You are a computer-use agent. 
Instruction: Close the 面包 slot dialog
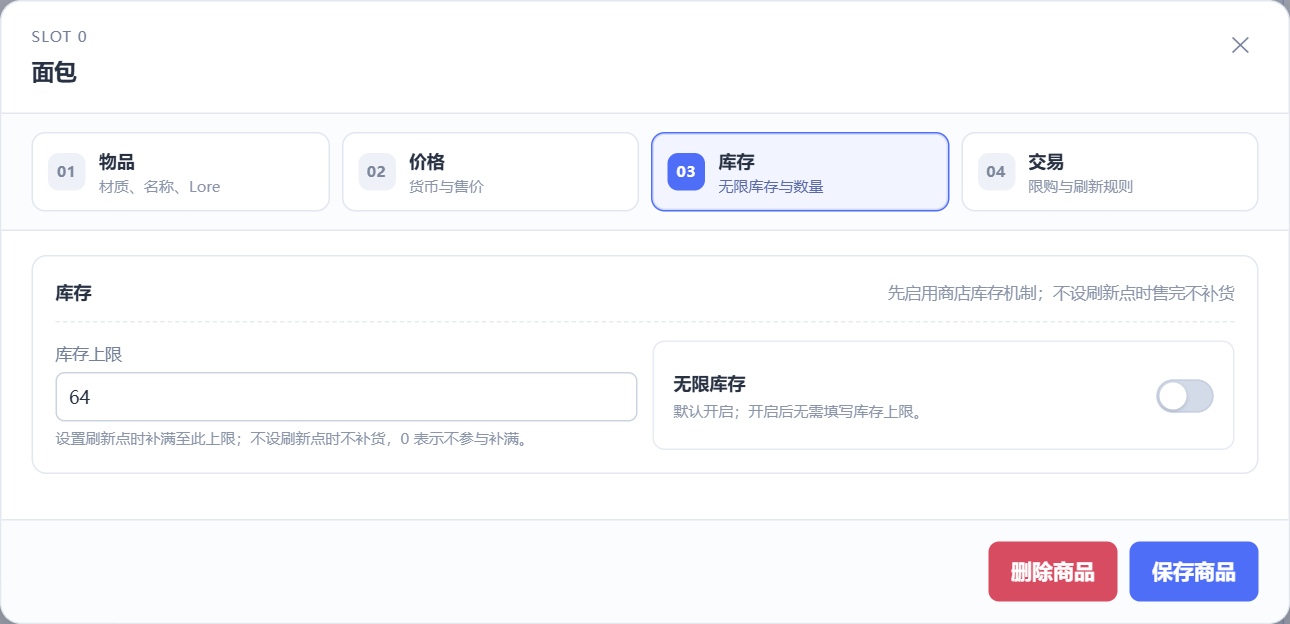click(x=1240, y=45)
